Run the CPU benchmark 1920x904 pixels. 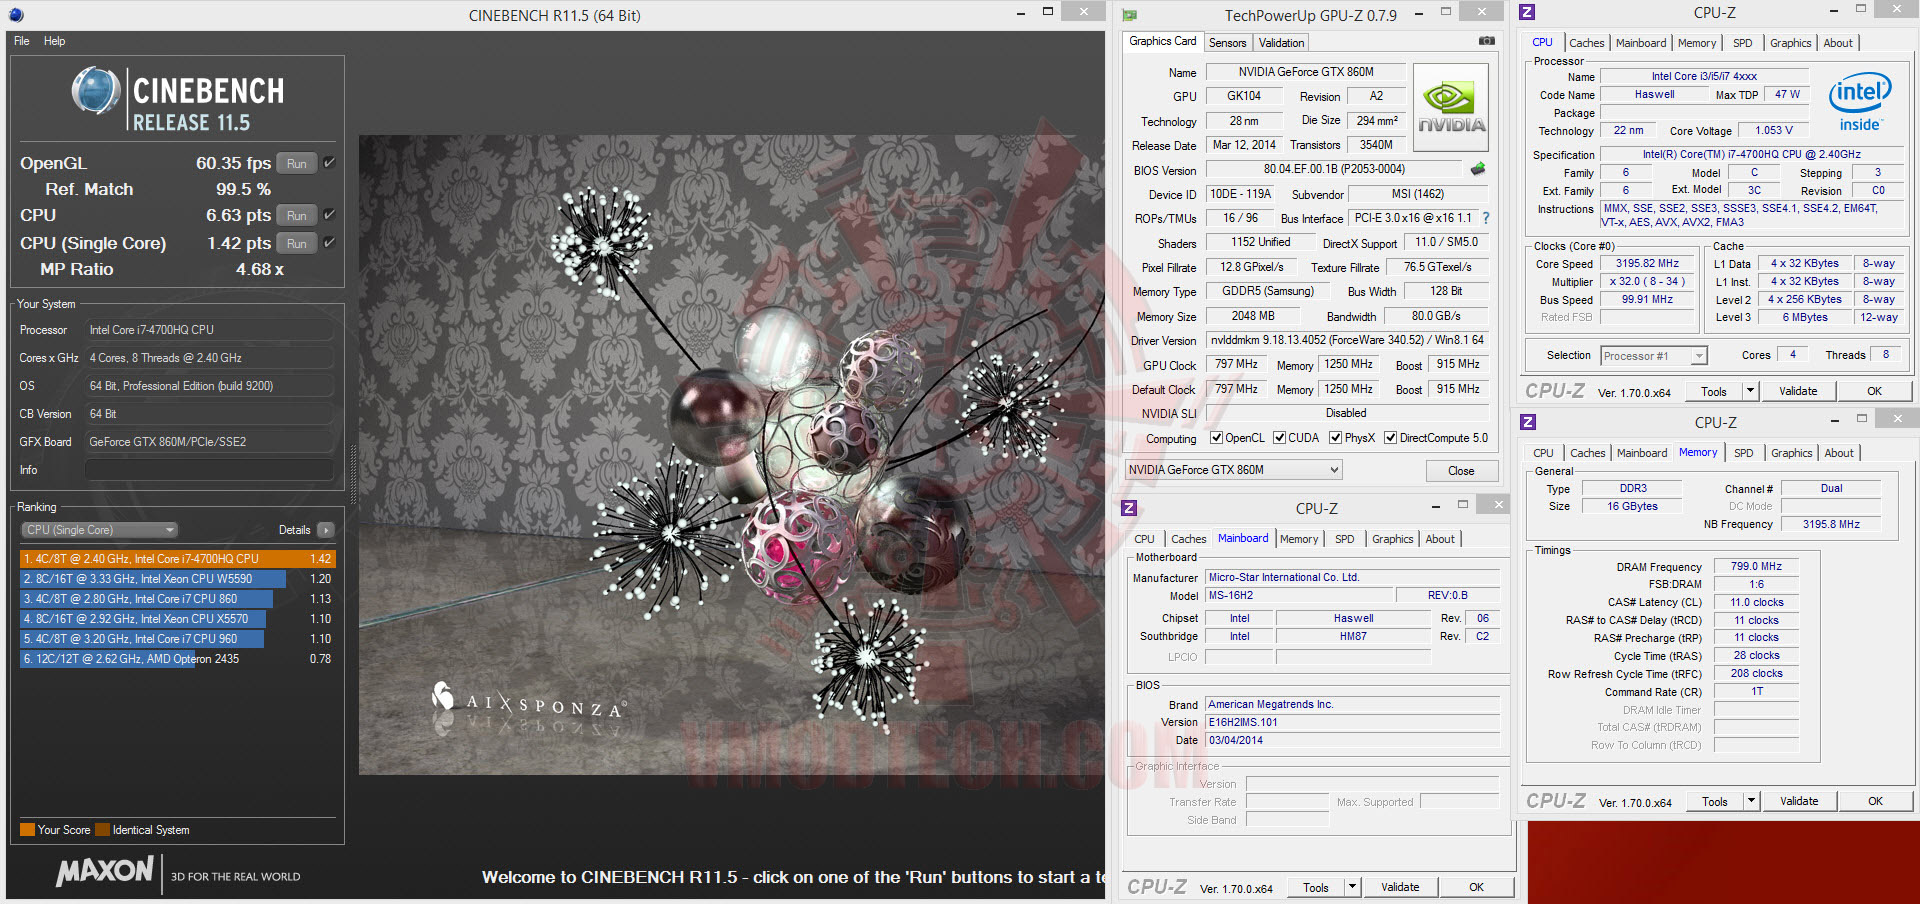pyautogui.click(x=297, y=215)
